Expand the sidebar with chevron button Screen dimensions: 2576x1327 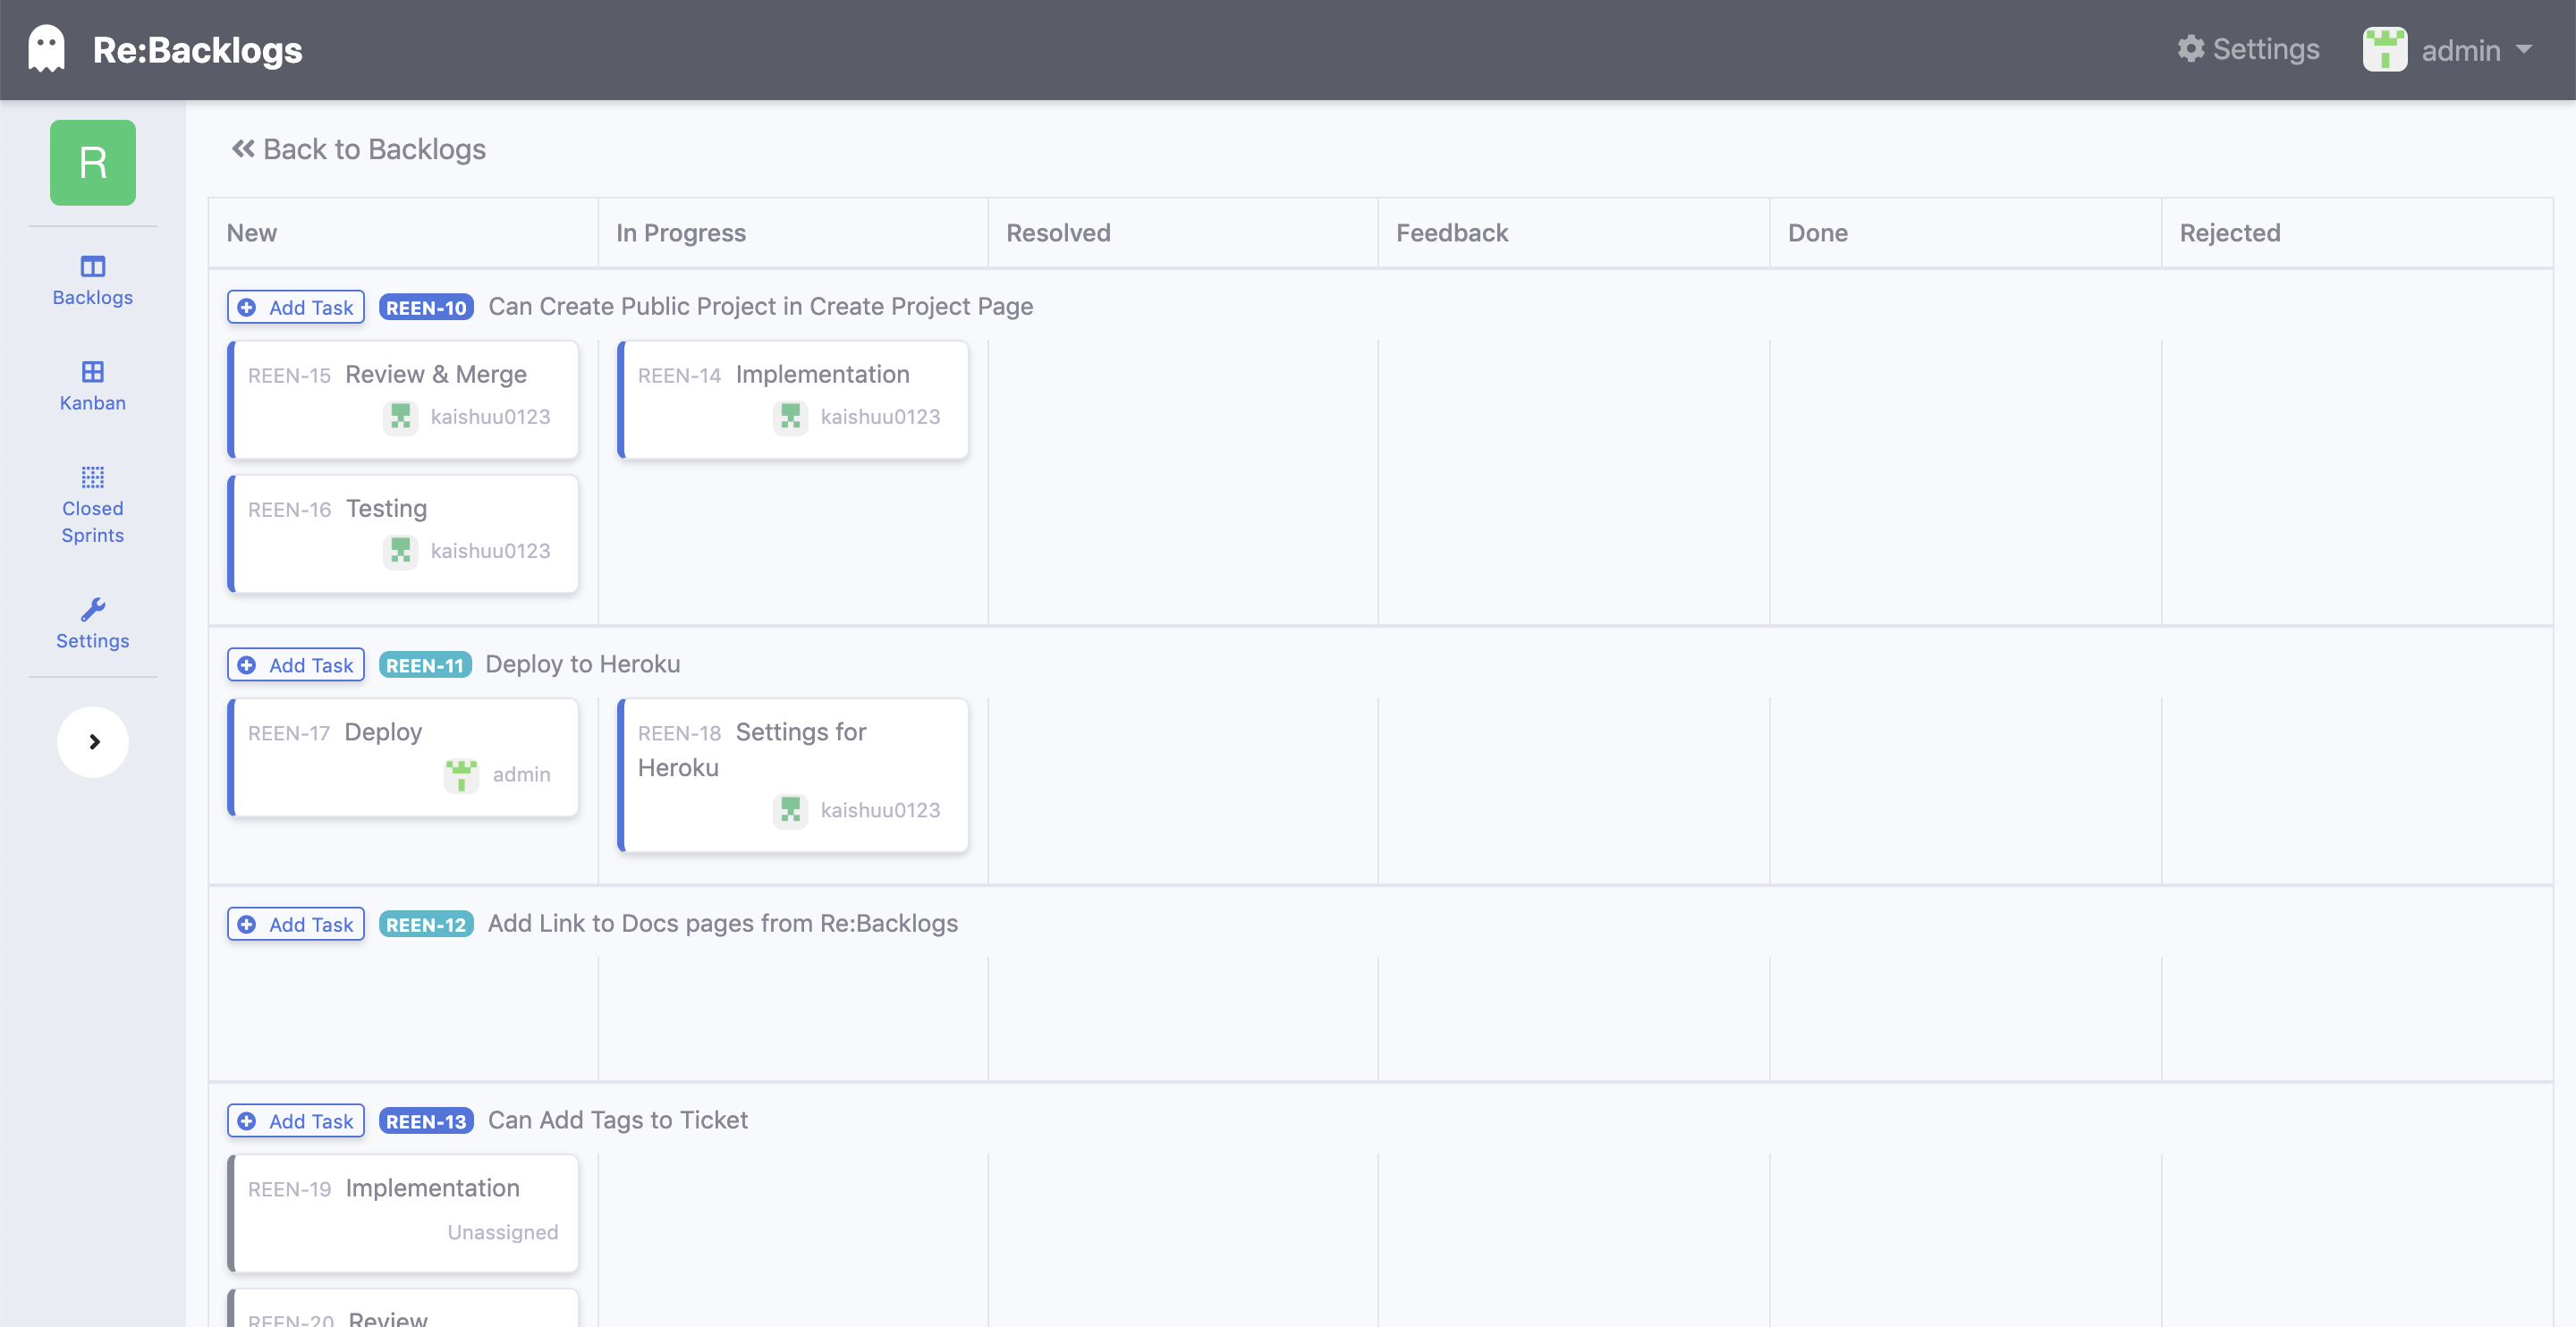tap(92, 742)
